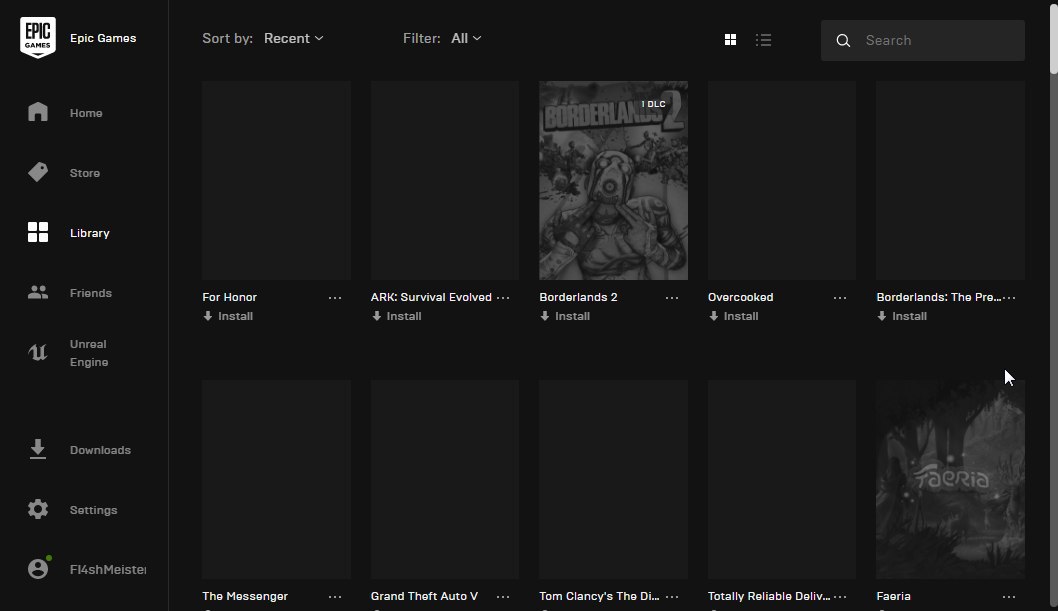Screen dimensions: 1058x611
Task: Open Friends in sidebar
Action: [x=91, y=293]
